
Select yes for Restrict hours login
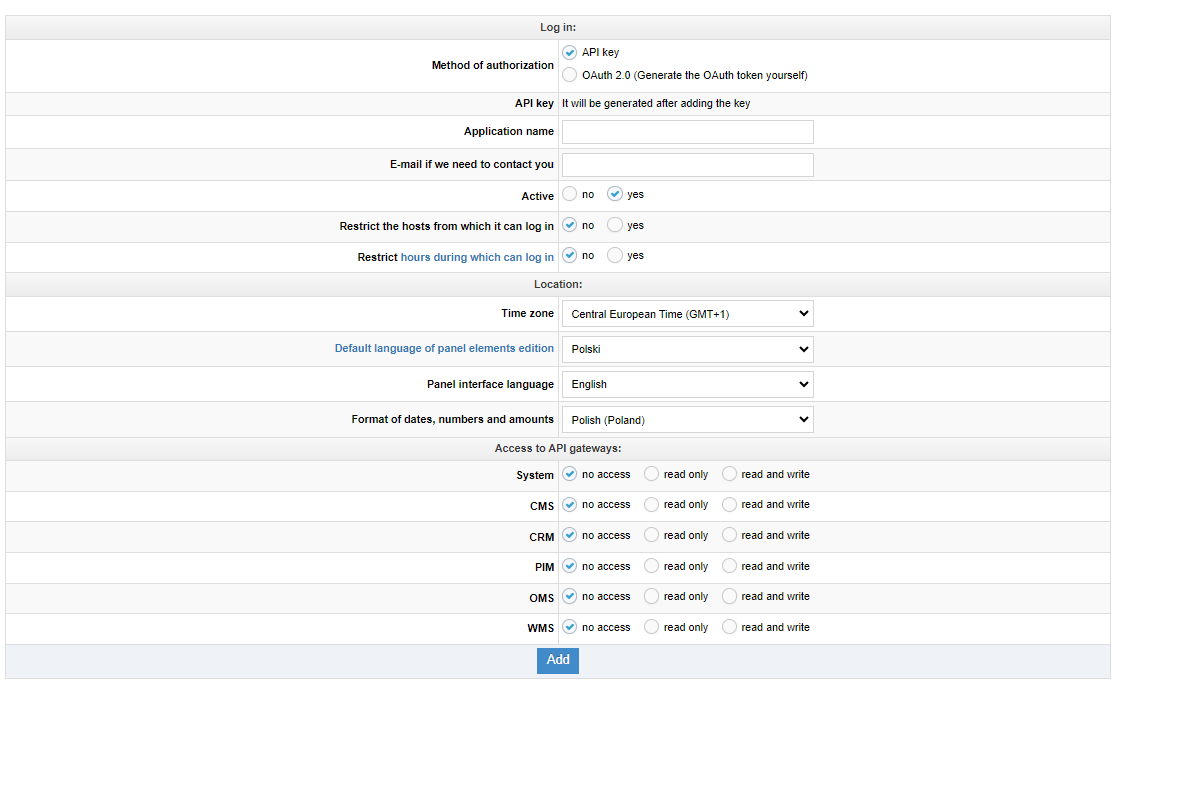[x=615, y=255]
